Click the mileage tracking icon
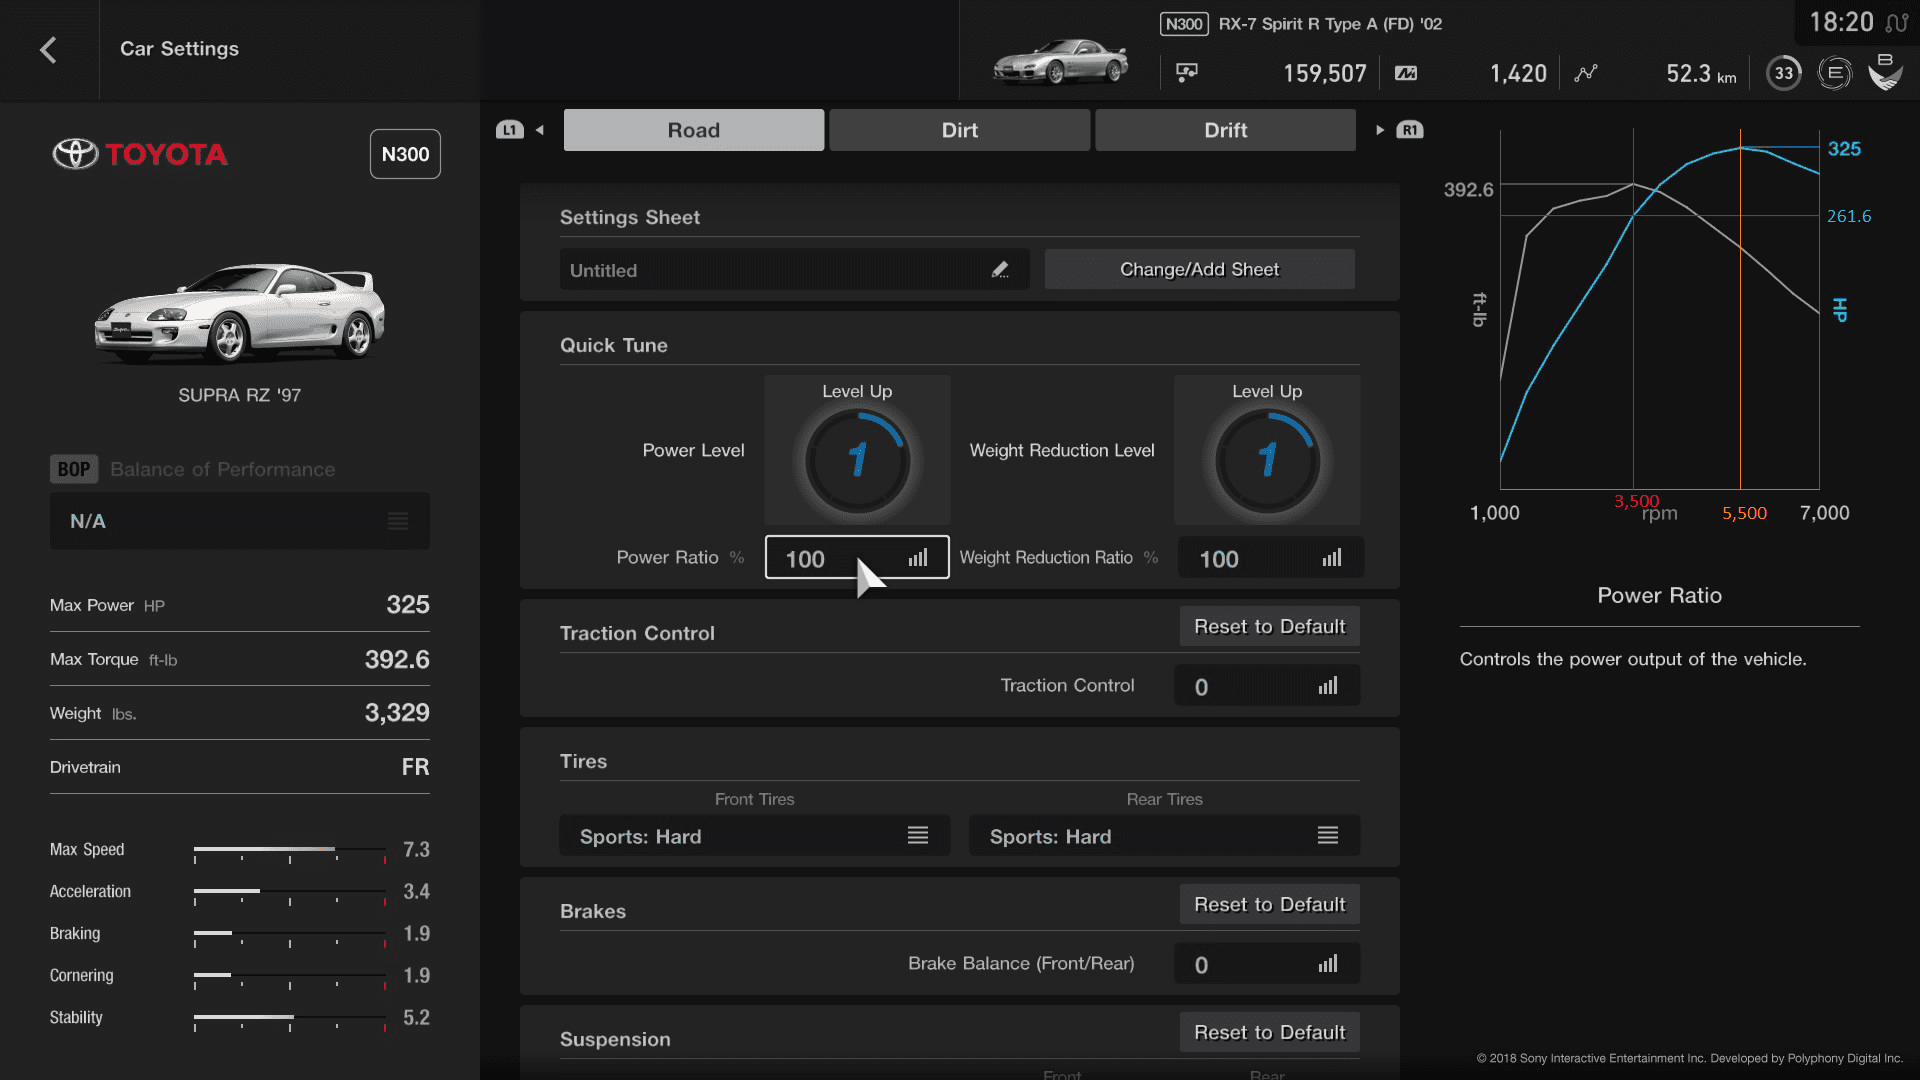This screenshot has height=1080, width=1920. (x=1584, y=73)
